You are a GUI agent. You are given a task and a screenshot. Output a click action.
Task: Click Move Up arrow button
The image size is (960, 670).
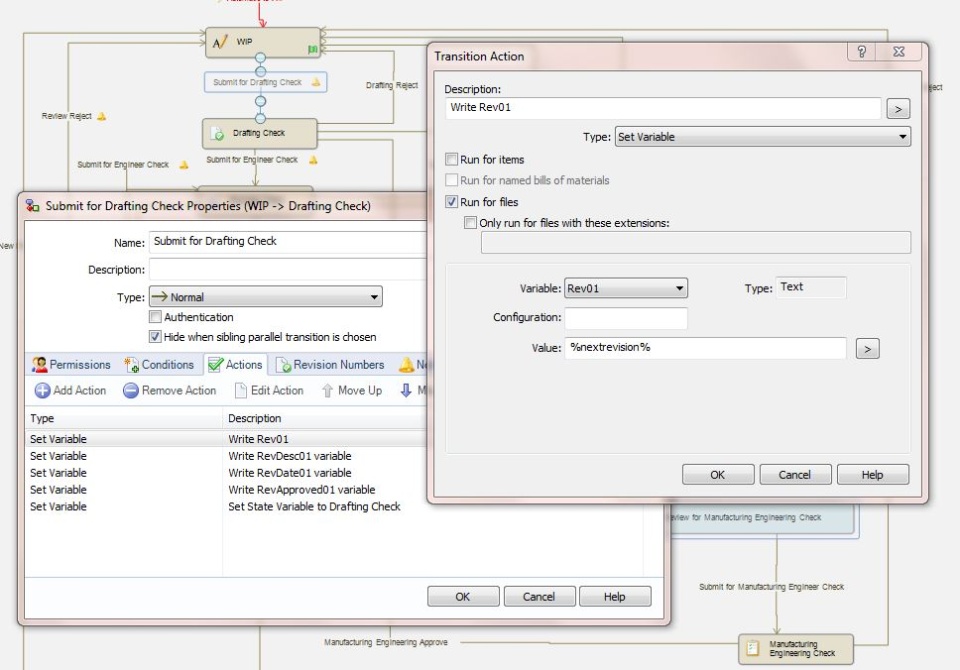(352, 390)
